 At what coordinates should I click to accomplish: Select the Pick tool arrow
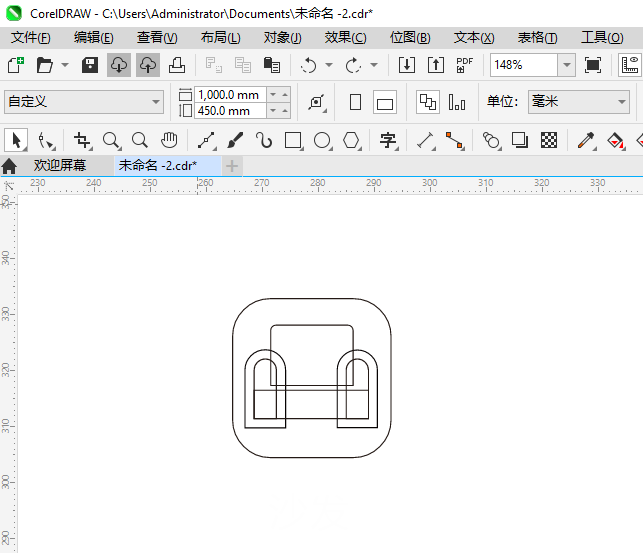click(x=16, y=140)
